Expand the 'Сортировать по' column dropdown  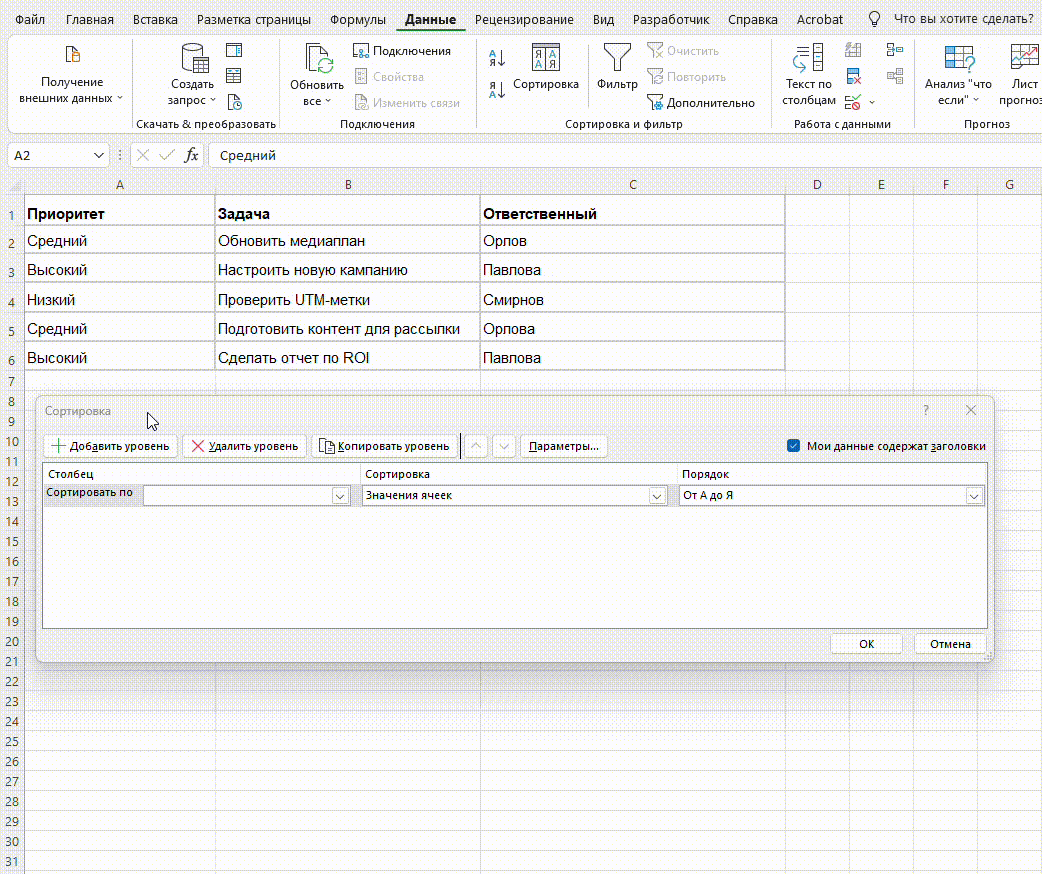[340, 495]
